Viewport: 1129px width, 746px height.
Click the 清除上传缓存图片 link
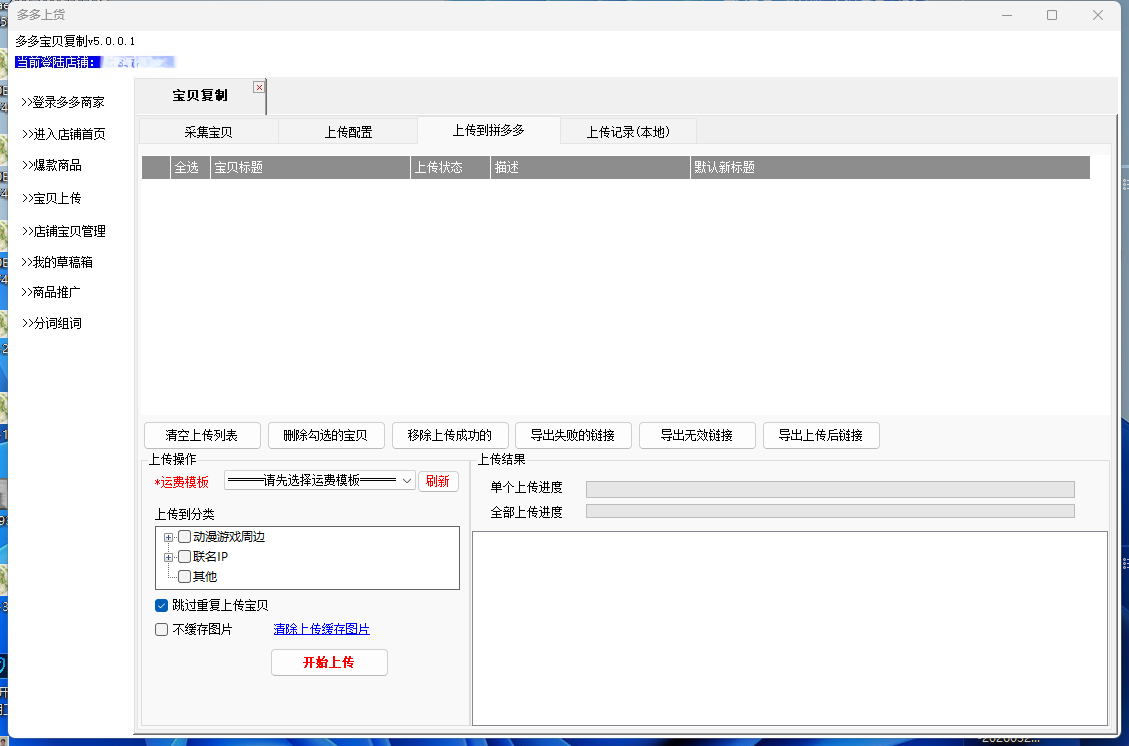click(321, 629)
